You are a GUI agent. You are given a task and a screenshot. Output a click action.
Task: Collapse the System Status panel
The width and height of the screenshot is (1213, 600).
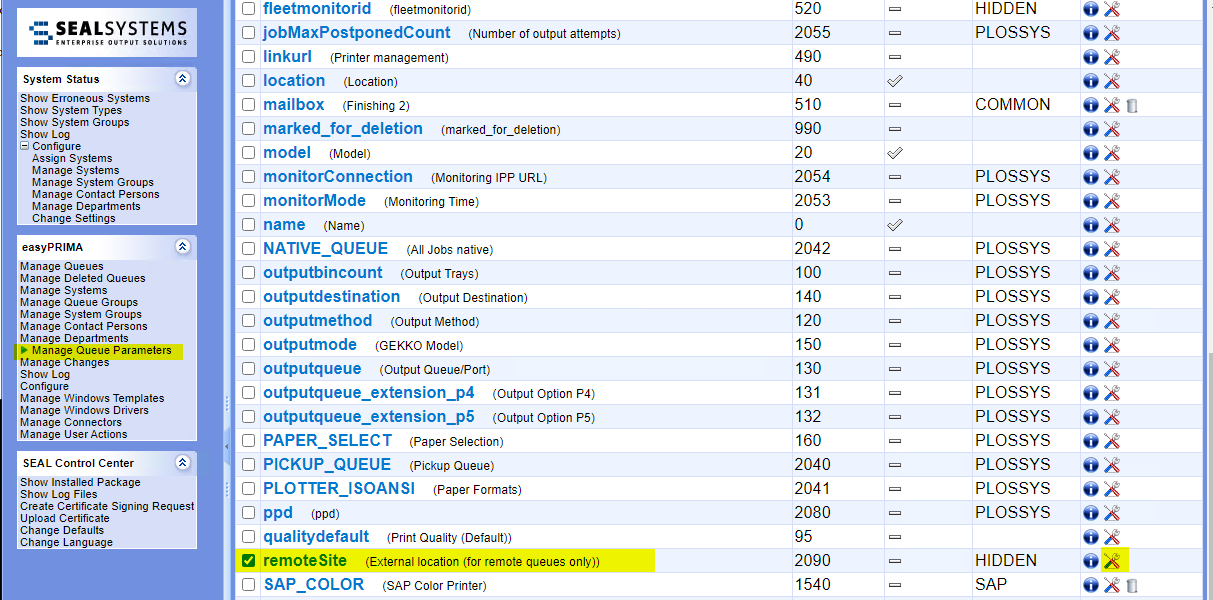[182, 79]
